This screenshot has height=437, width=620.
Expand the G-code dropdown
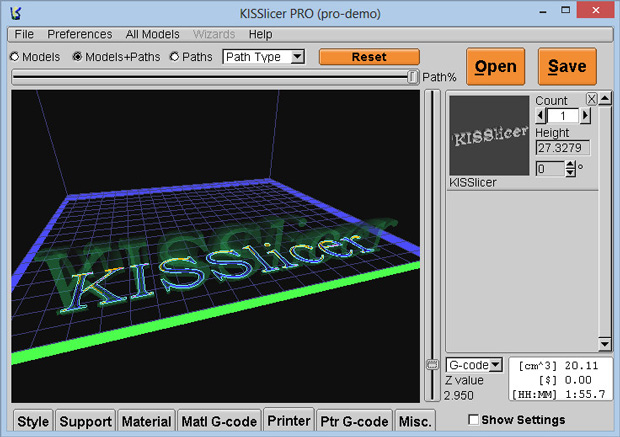pos(474,365)
